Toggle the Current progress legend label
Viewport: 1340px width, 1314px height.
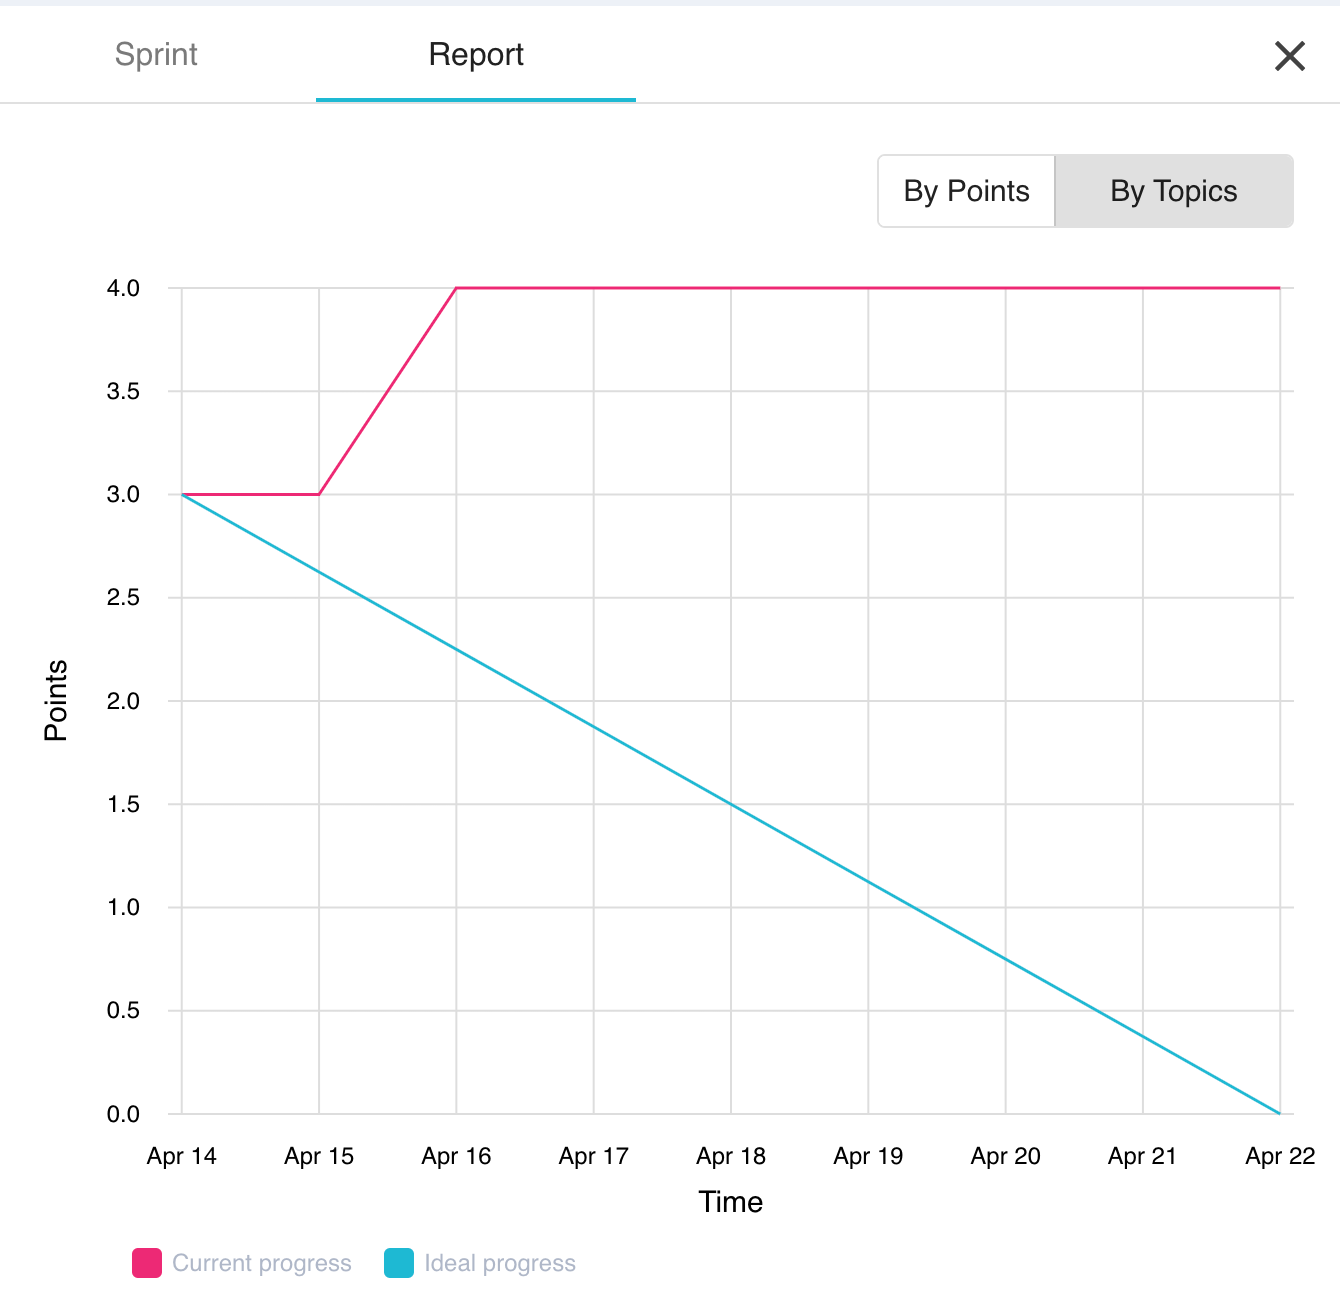(262, 1263)
